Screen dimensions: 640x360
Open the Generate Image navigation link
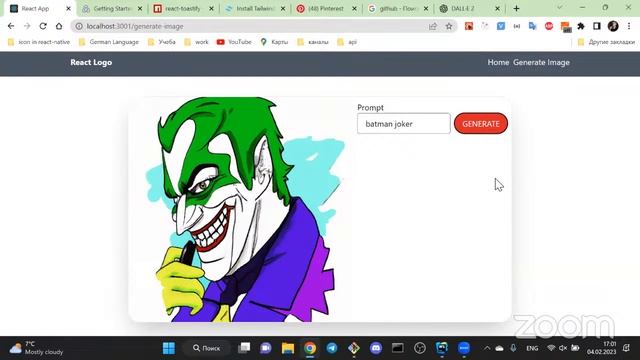tap(541, 62)
